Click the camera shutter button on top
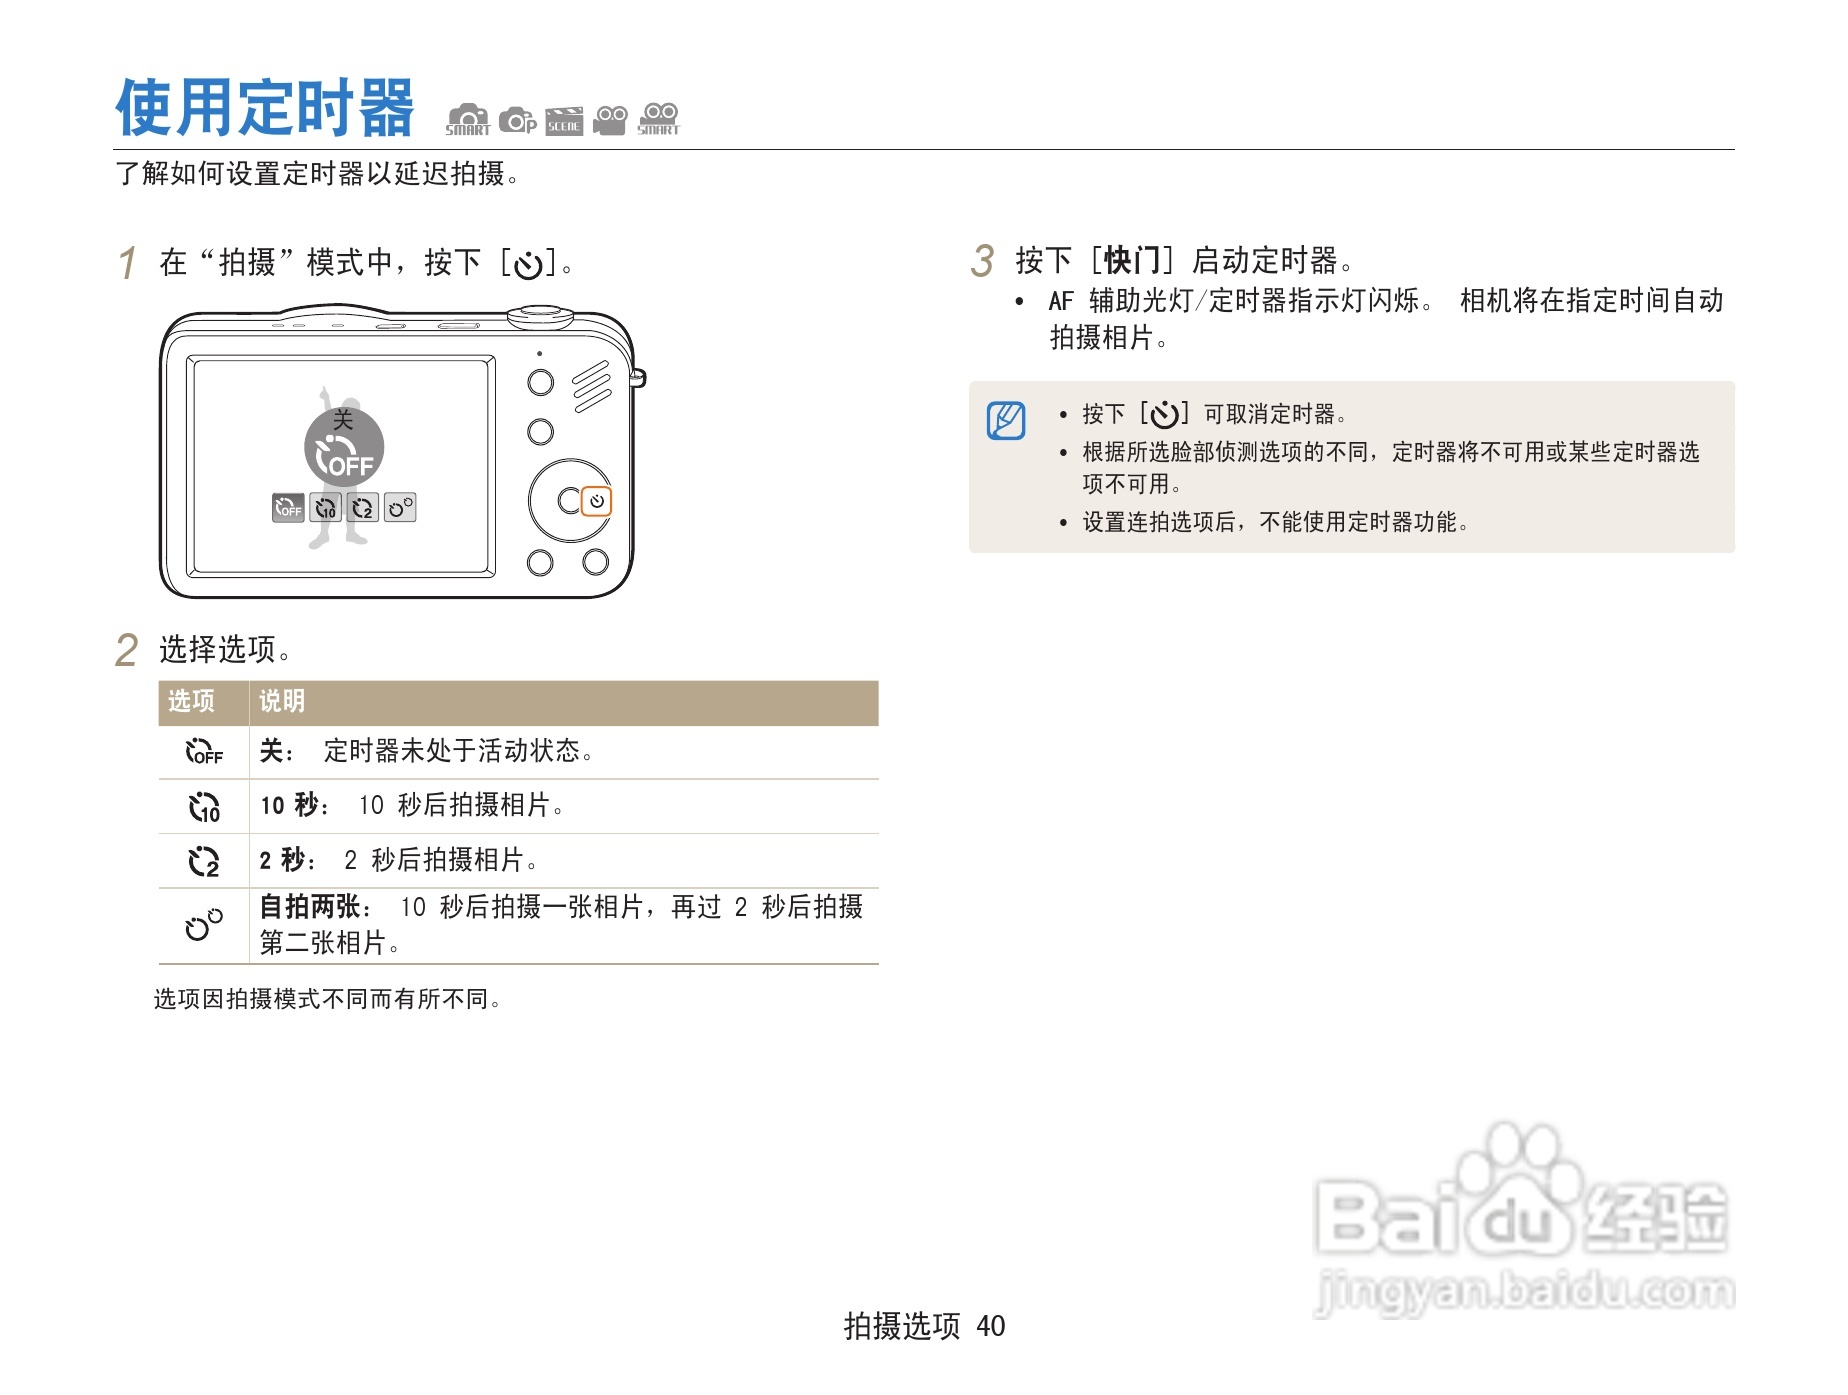 point(539,317)
